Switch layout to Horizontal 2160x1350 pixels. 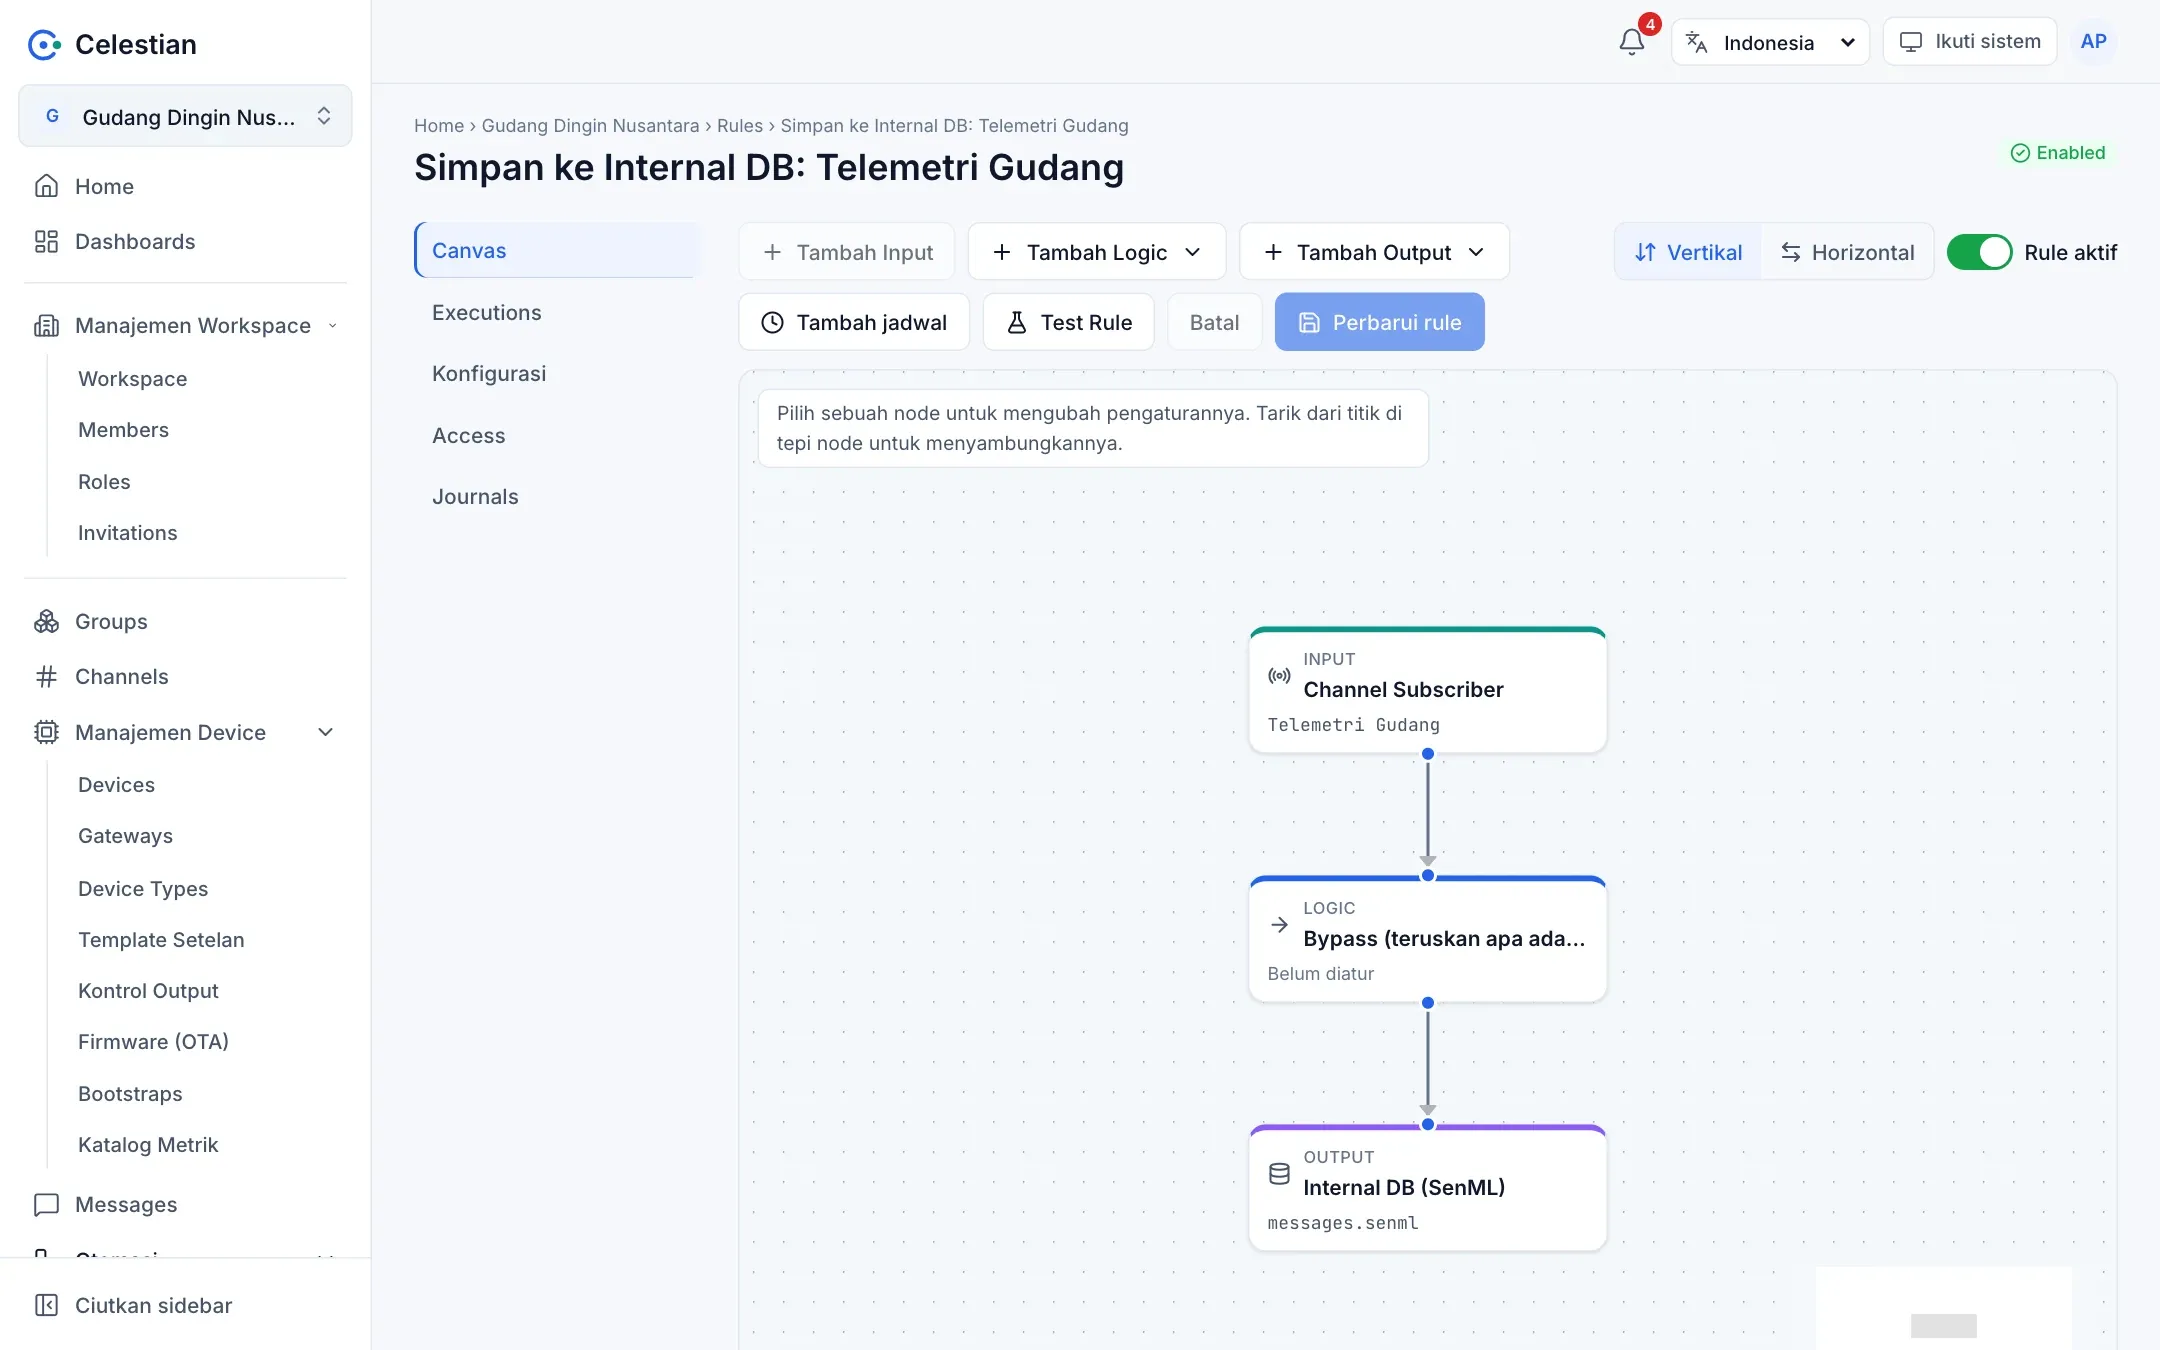[x=1847, y=252]
